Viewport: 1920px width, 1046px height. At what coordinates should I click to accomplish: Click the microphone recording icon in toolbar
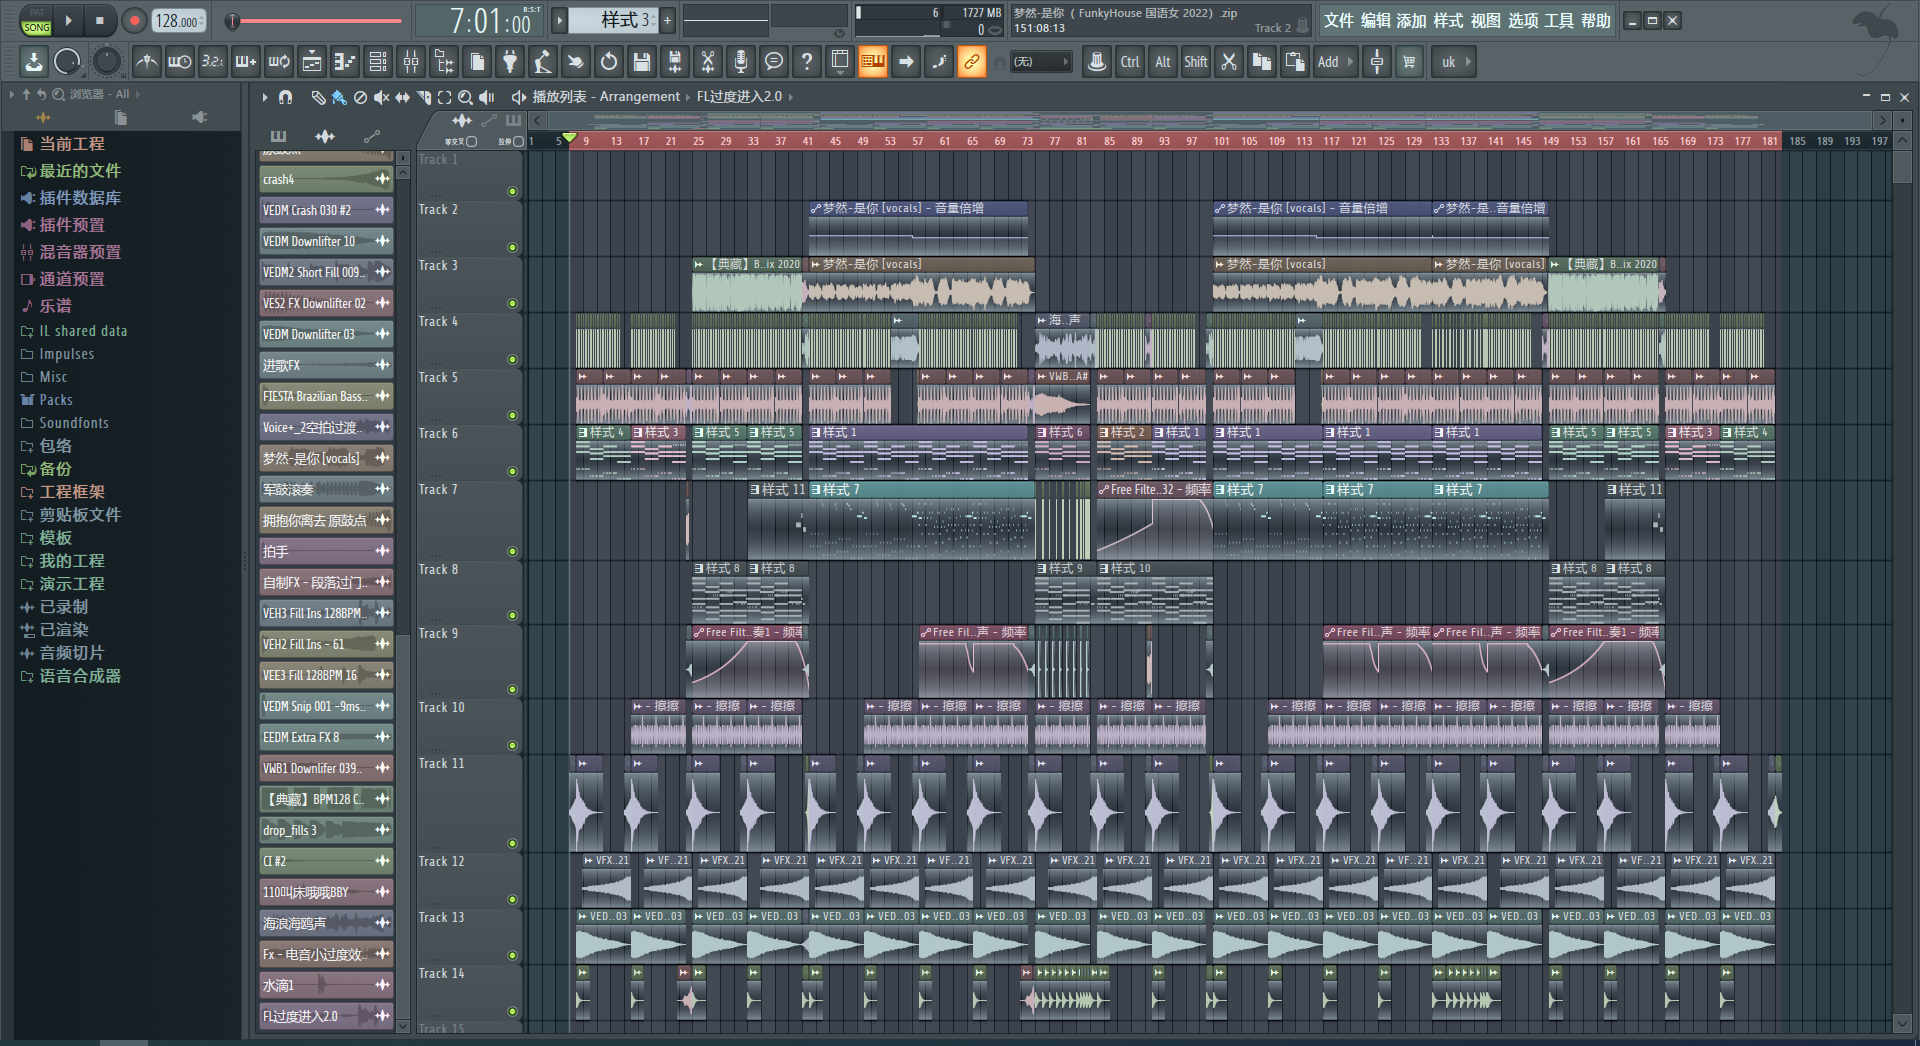(x=740, y=62)
